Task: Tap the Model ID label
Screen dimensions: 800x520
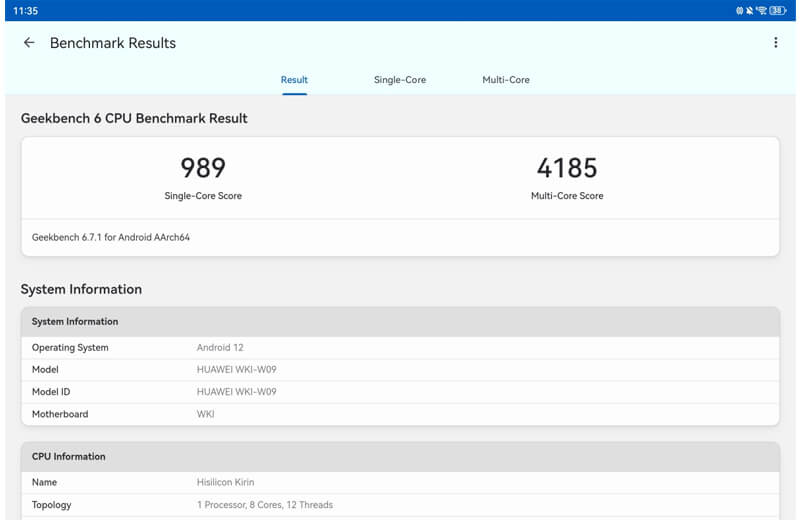Action: coord(51,392)
